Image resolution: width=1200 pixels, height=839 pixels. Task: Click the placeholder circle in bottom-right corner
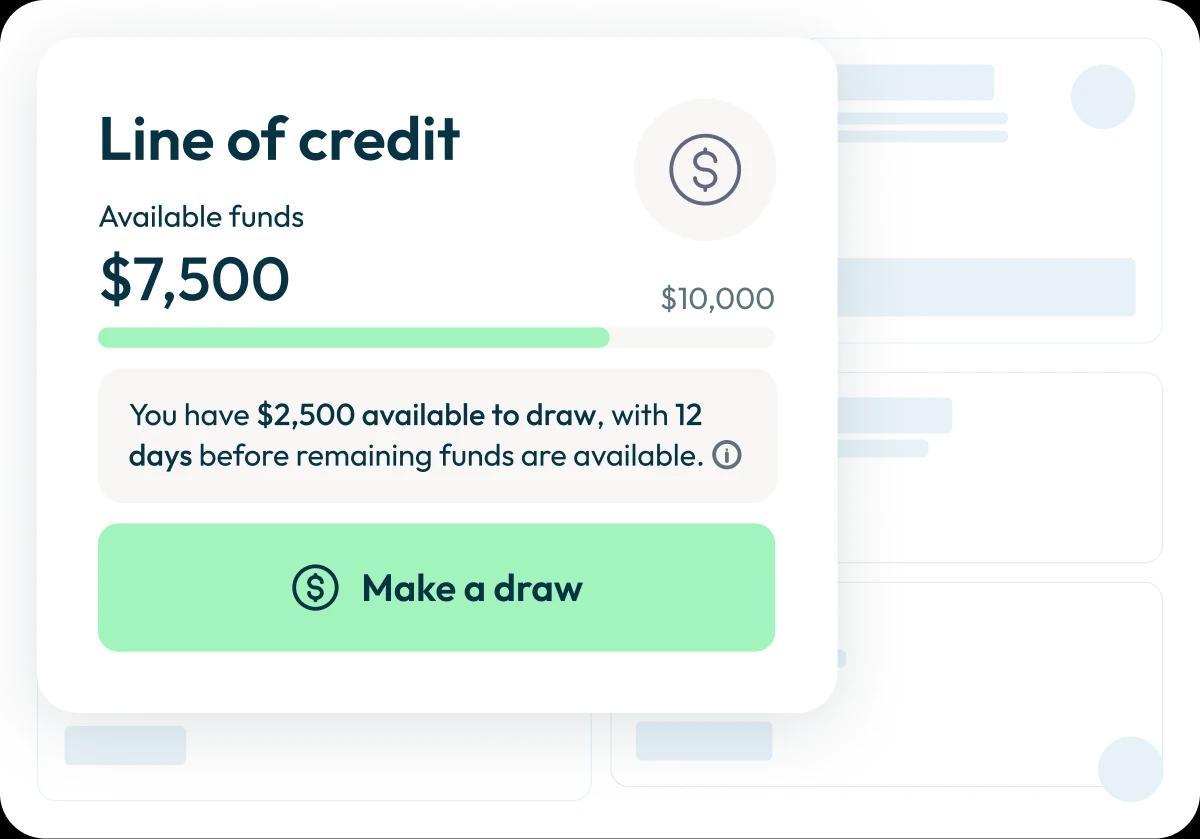tap(1130, 769)
